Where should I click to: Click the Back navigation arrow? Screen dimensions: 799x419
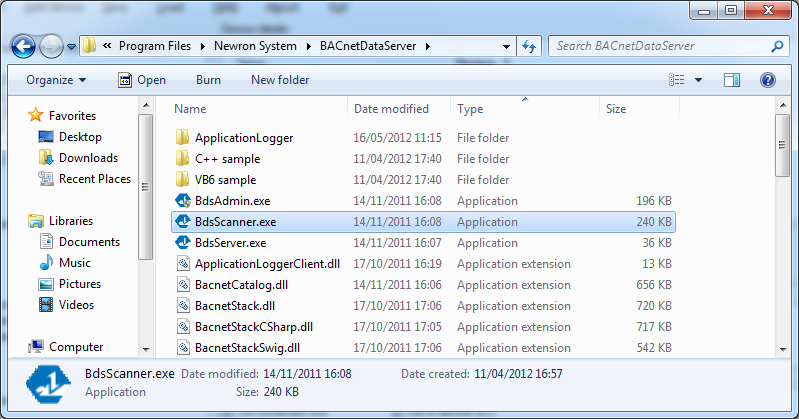coord(25,46)
